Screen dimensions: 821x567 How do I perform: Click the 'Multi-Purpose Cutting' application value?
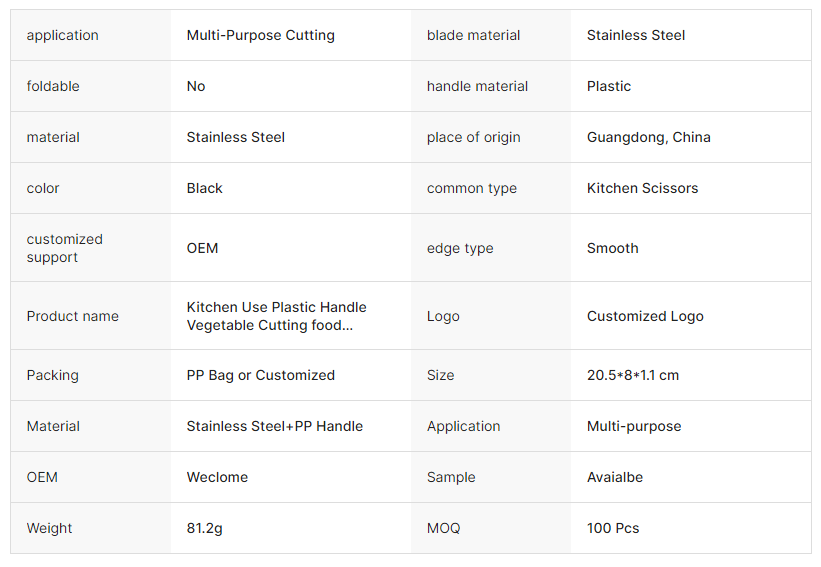point(260,35)
